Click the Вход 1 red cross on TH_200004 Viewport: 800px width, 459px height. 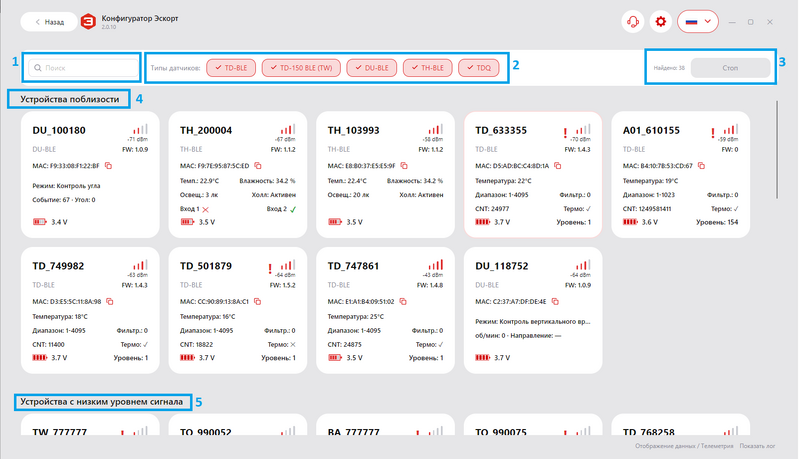coord(206,209)
